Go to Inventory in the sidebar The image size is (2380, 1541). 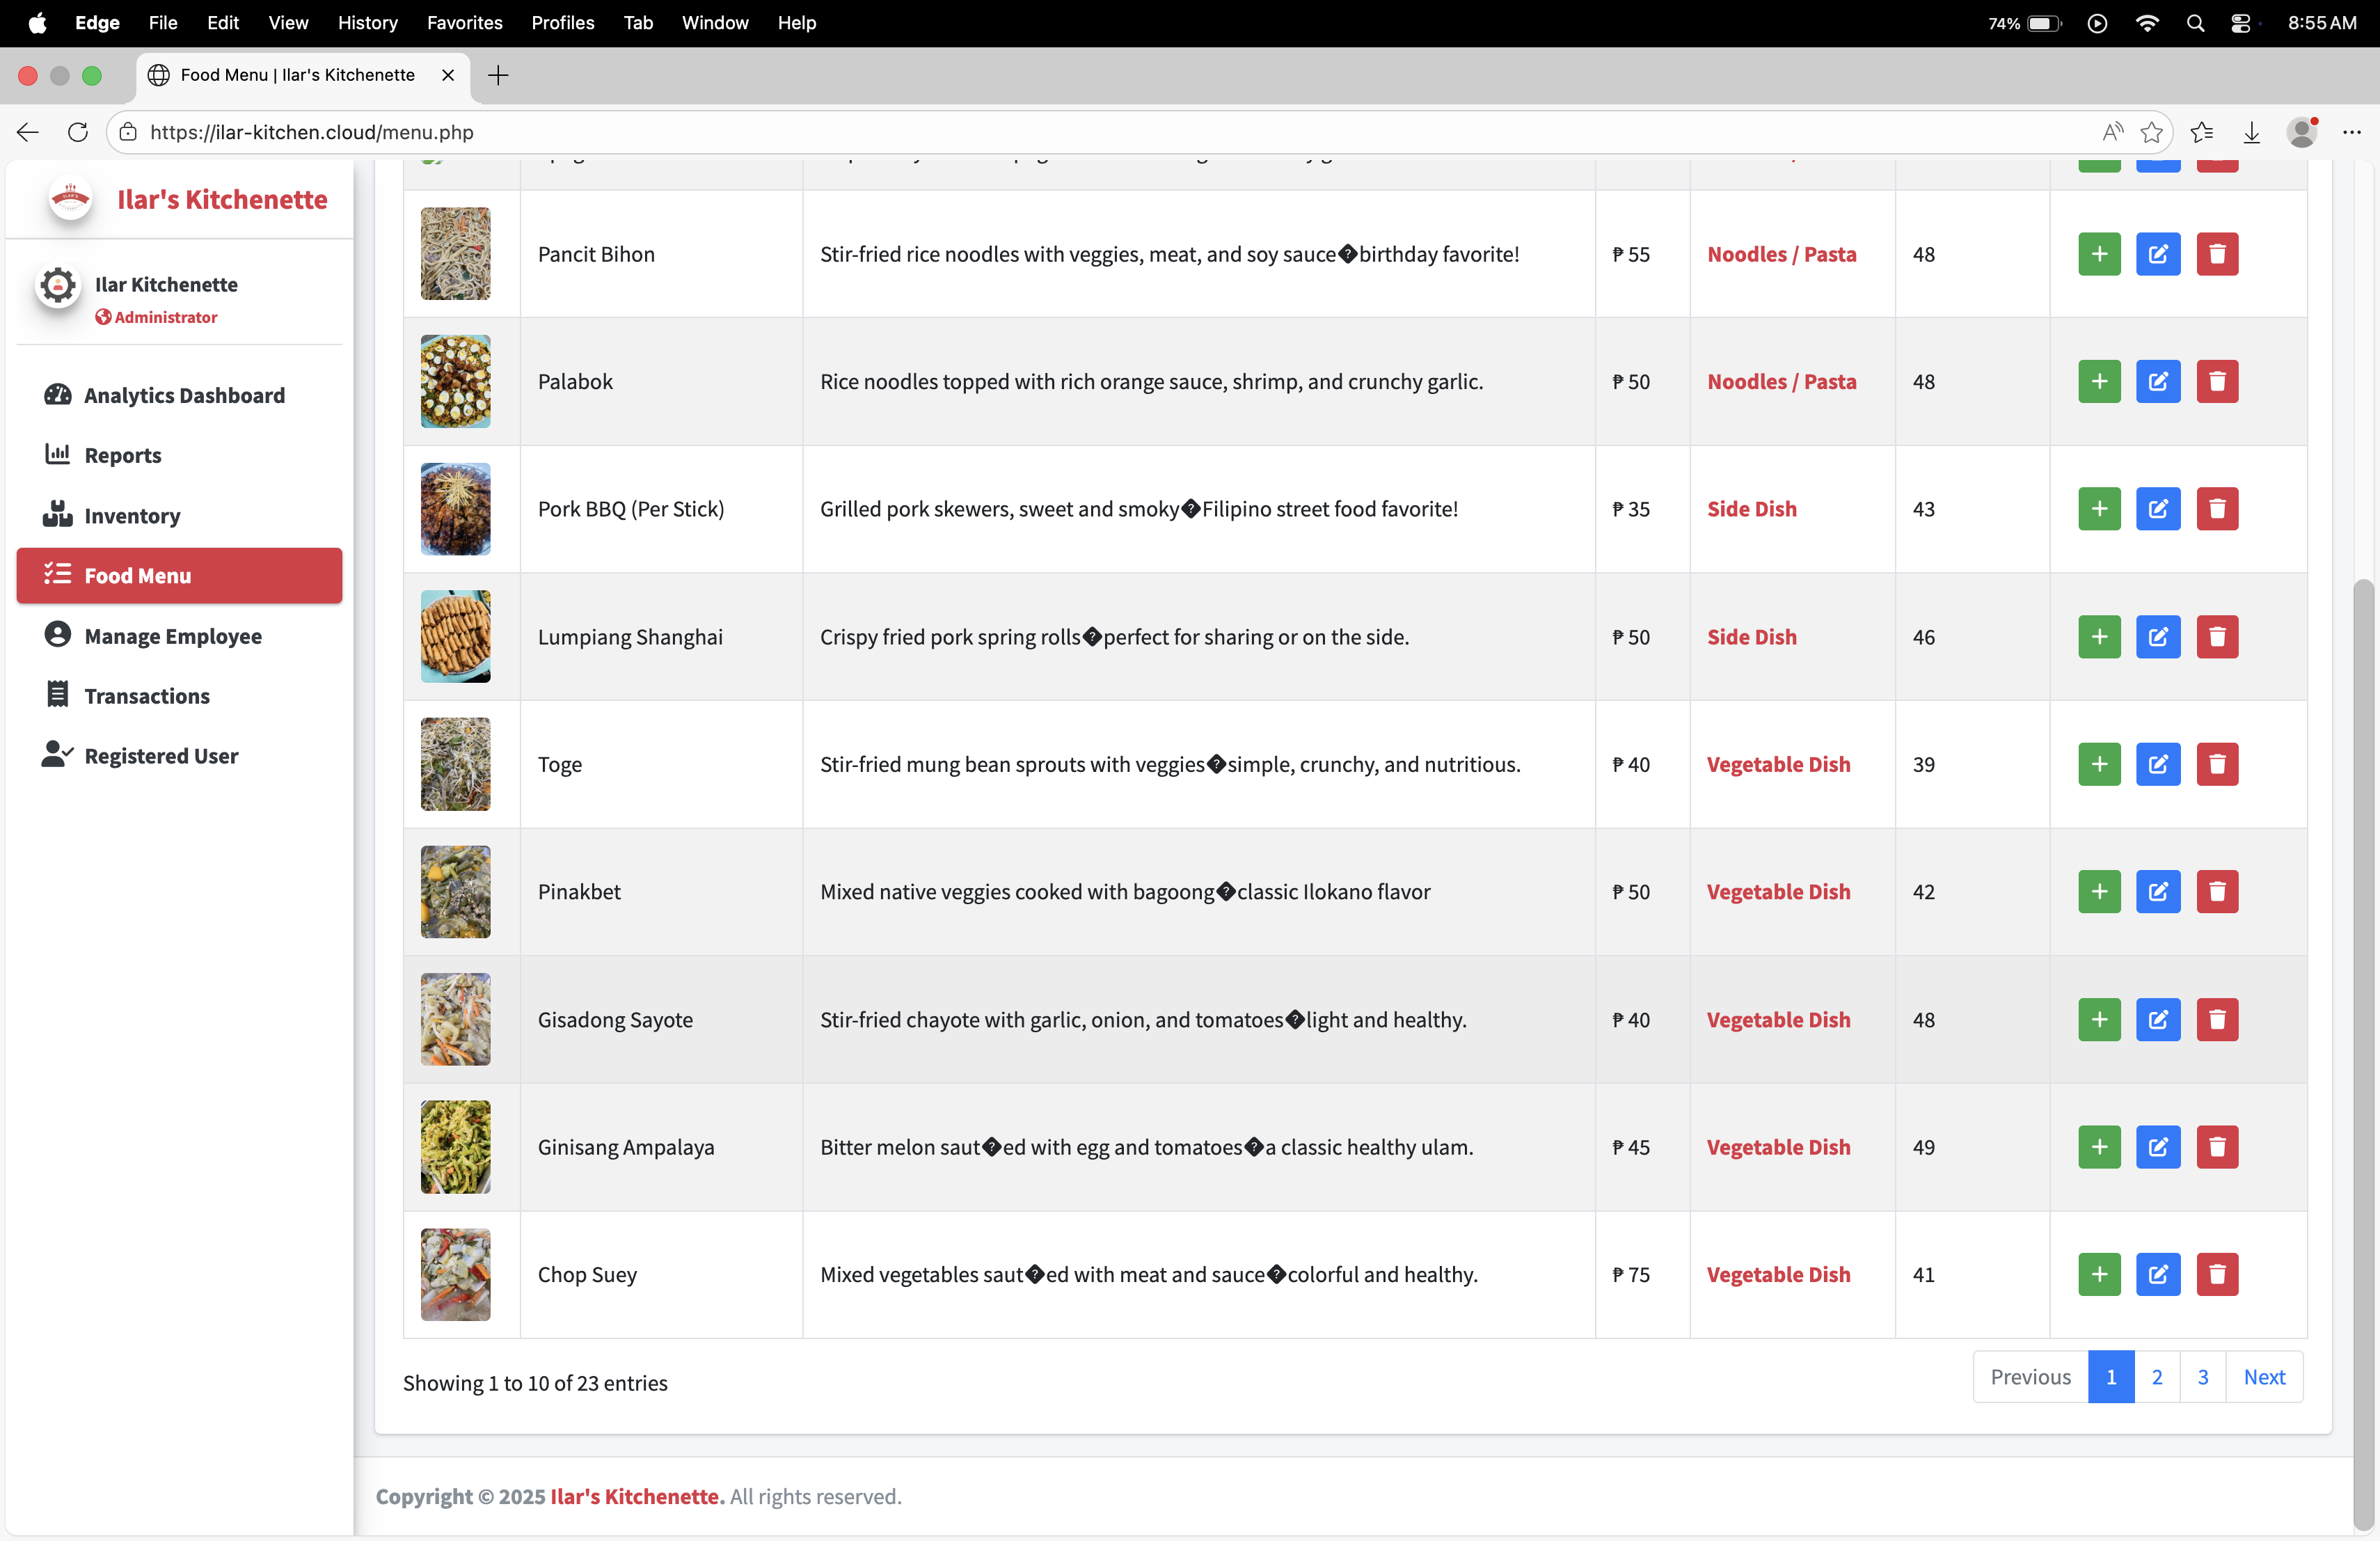coord(132,516)
